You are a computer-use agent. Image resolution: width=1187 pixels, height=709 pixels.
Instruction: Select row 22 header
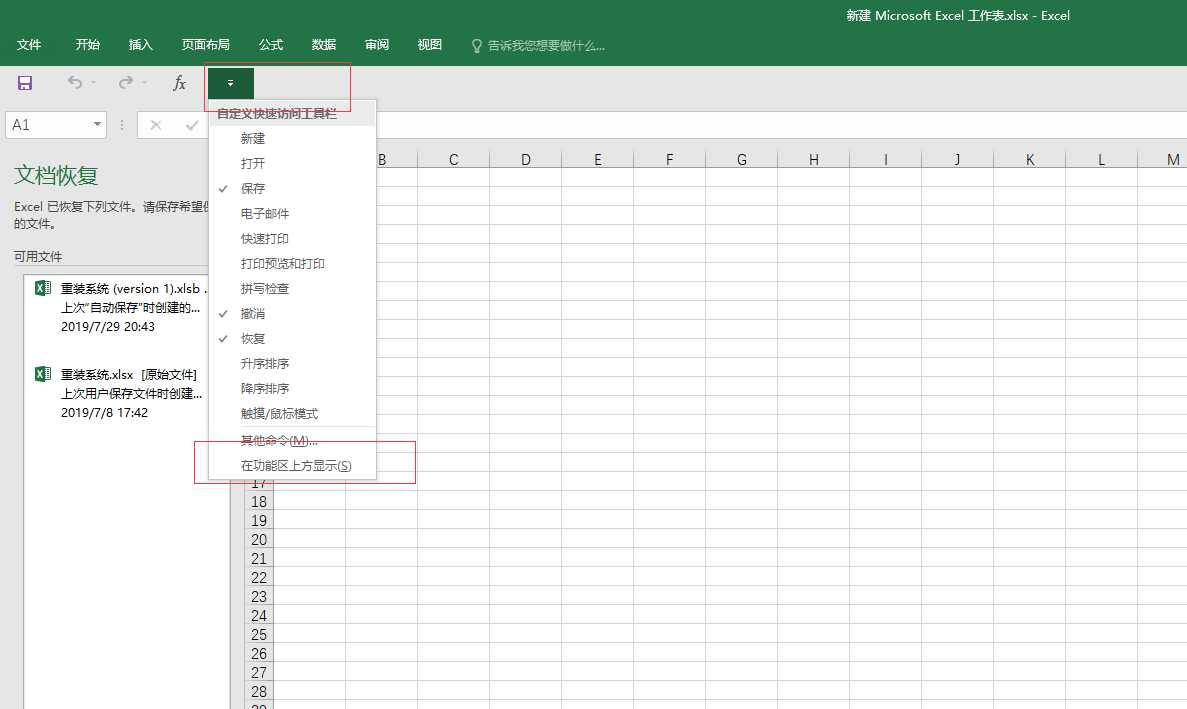click(259, 577)
